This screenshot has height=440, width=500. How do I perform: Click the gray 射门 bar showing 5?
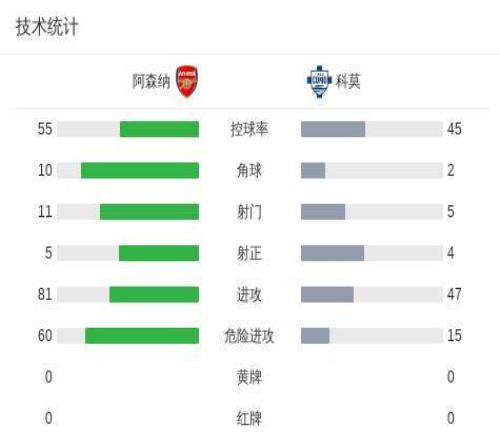323,212
